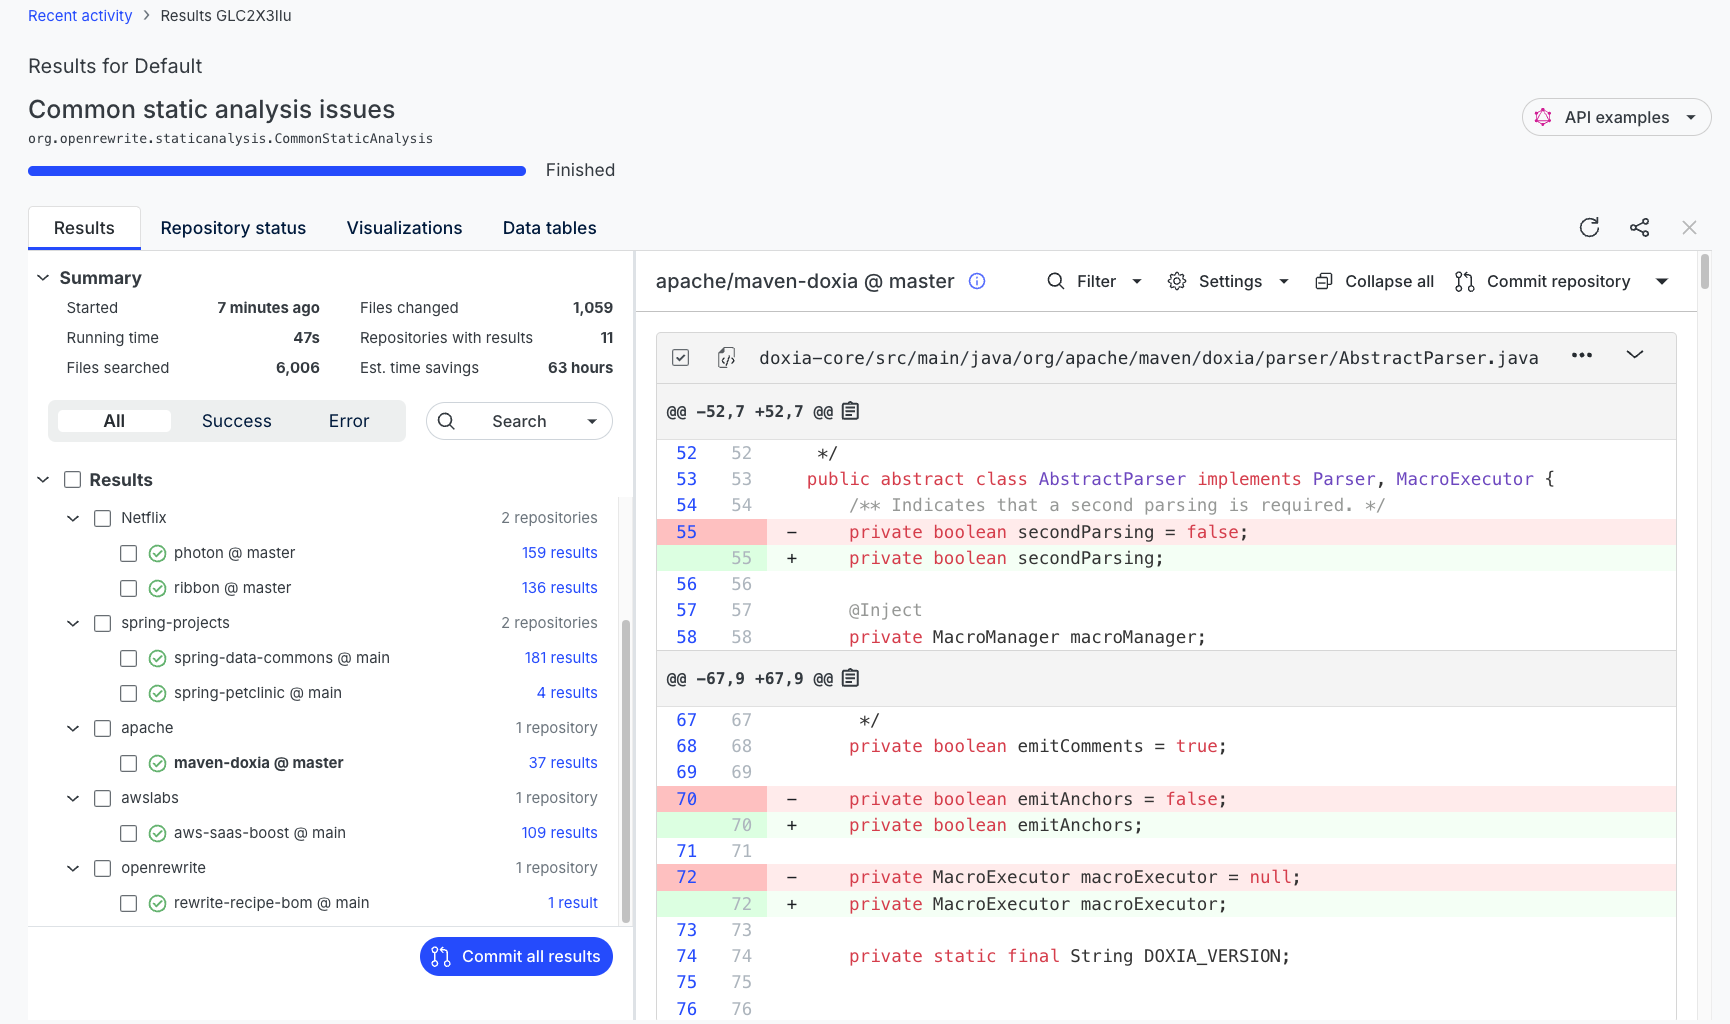Click the success status icon for aws-saas-boost
This screenshot has height=1024, width=1730.
click(157, 833)
